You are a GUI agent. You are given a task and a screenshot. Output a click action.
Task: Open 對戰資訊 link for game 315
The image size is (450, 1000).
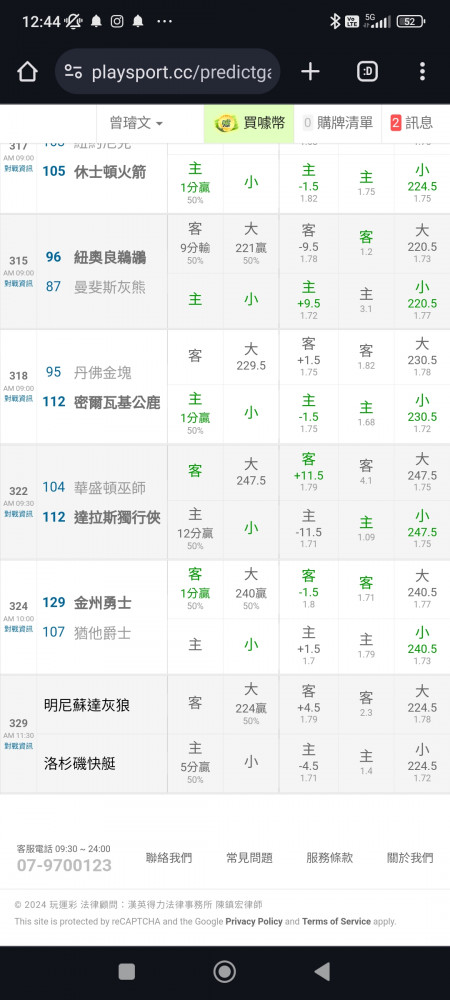point(18,283)
